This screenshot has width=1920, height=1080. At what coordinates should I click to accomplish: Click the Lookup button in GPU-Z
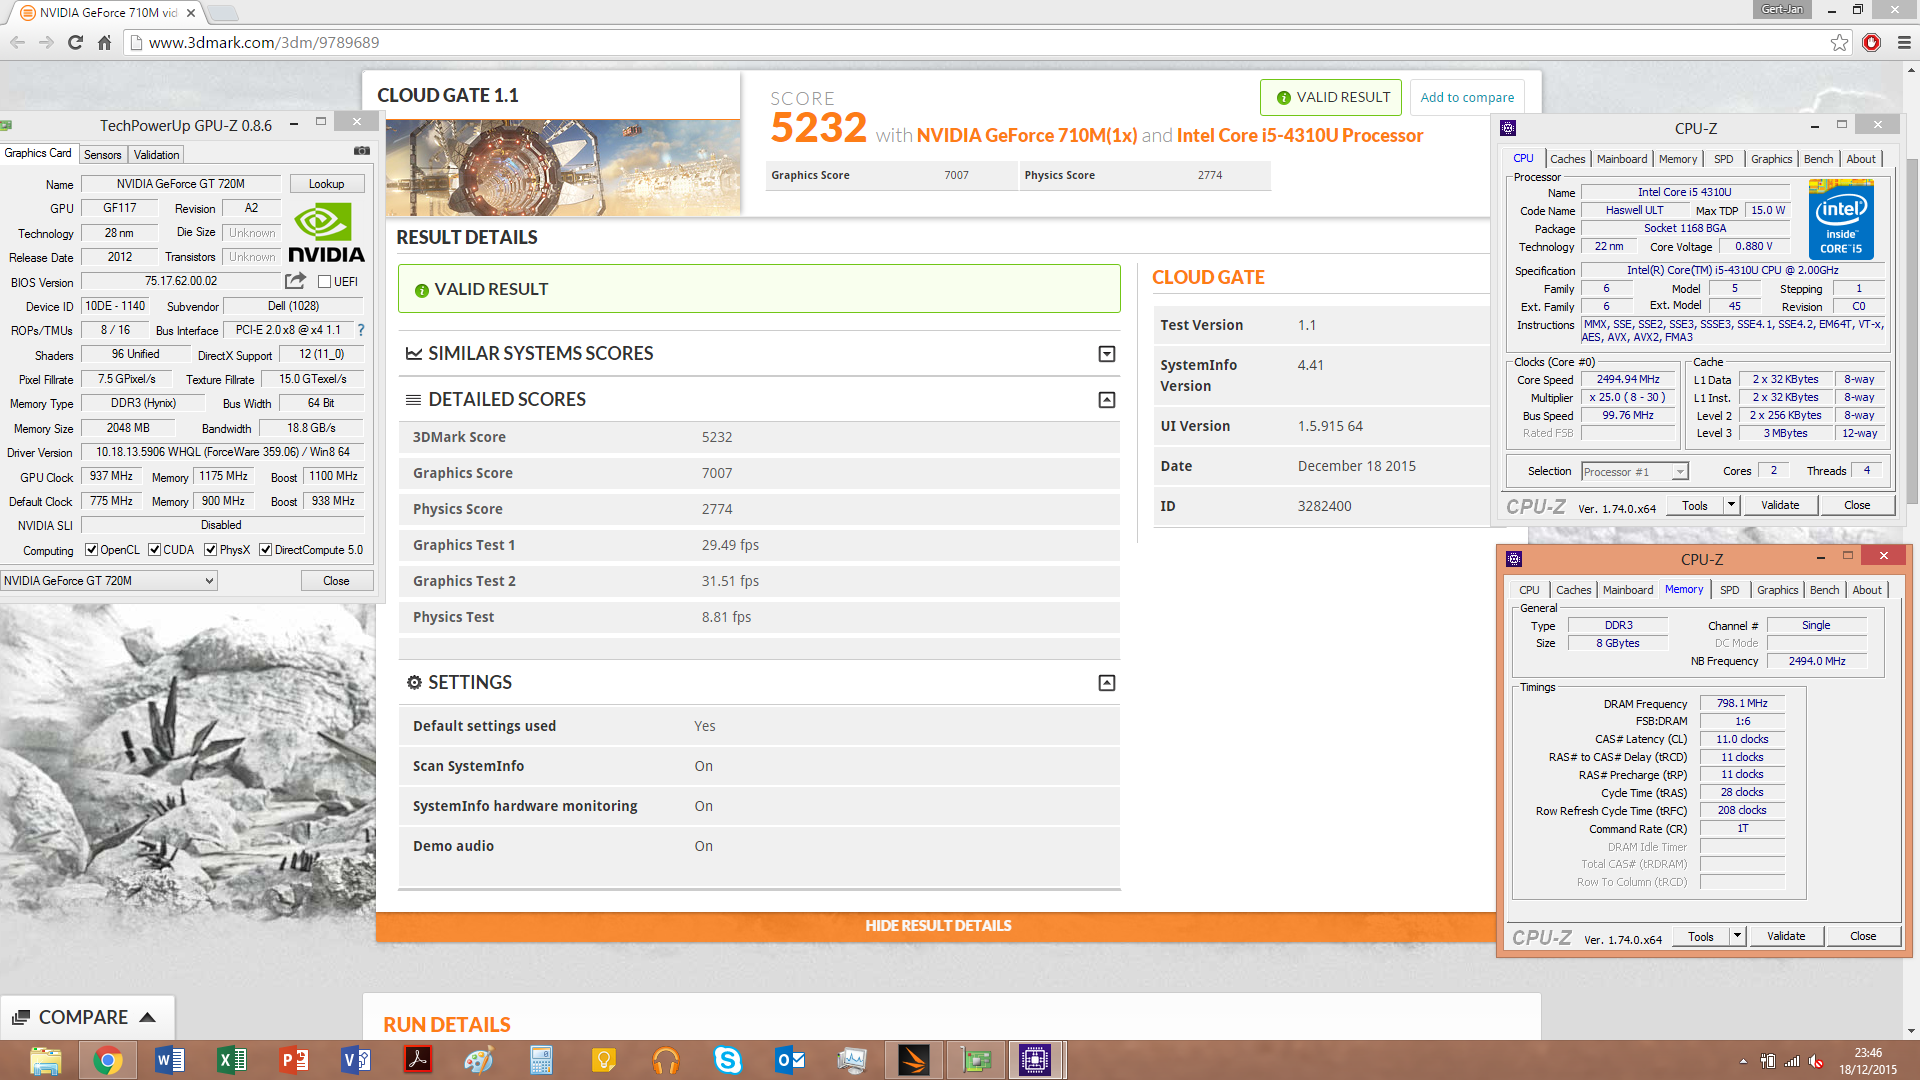coord(326,184)
